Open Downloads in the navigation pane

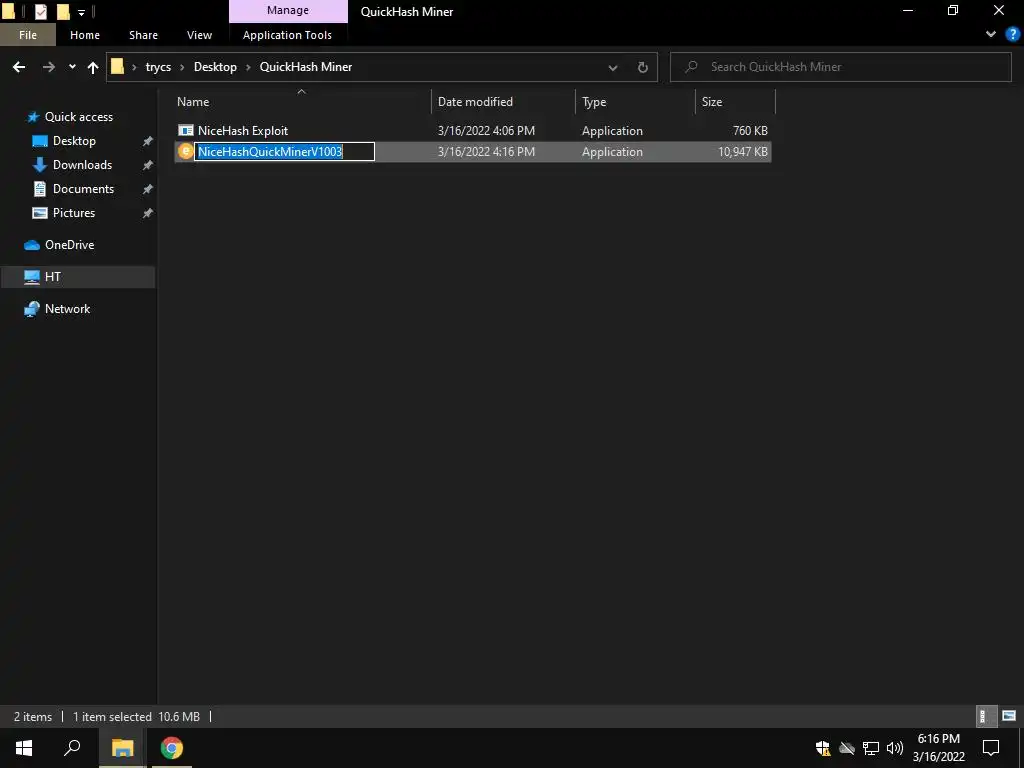(x=82, y=165)
